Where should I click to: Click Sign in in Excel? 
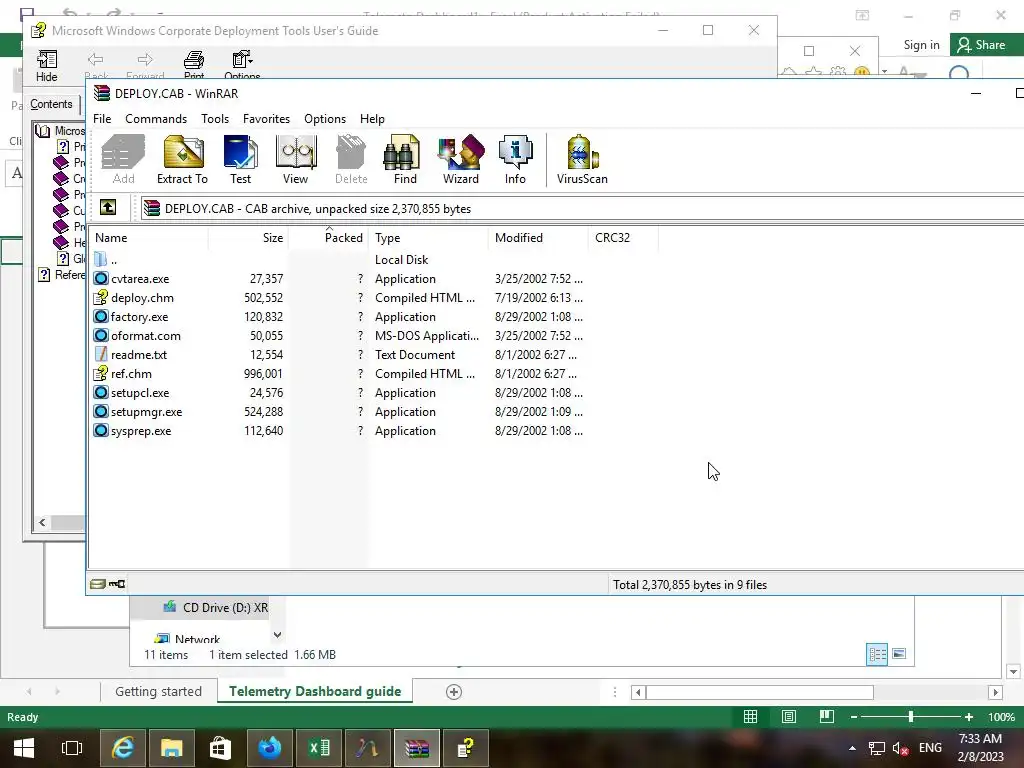click(921, 45)
